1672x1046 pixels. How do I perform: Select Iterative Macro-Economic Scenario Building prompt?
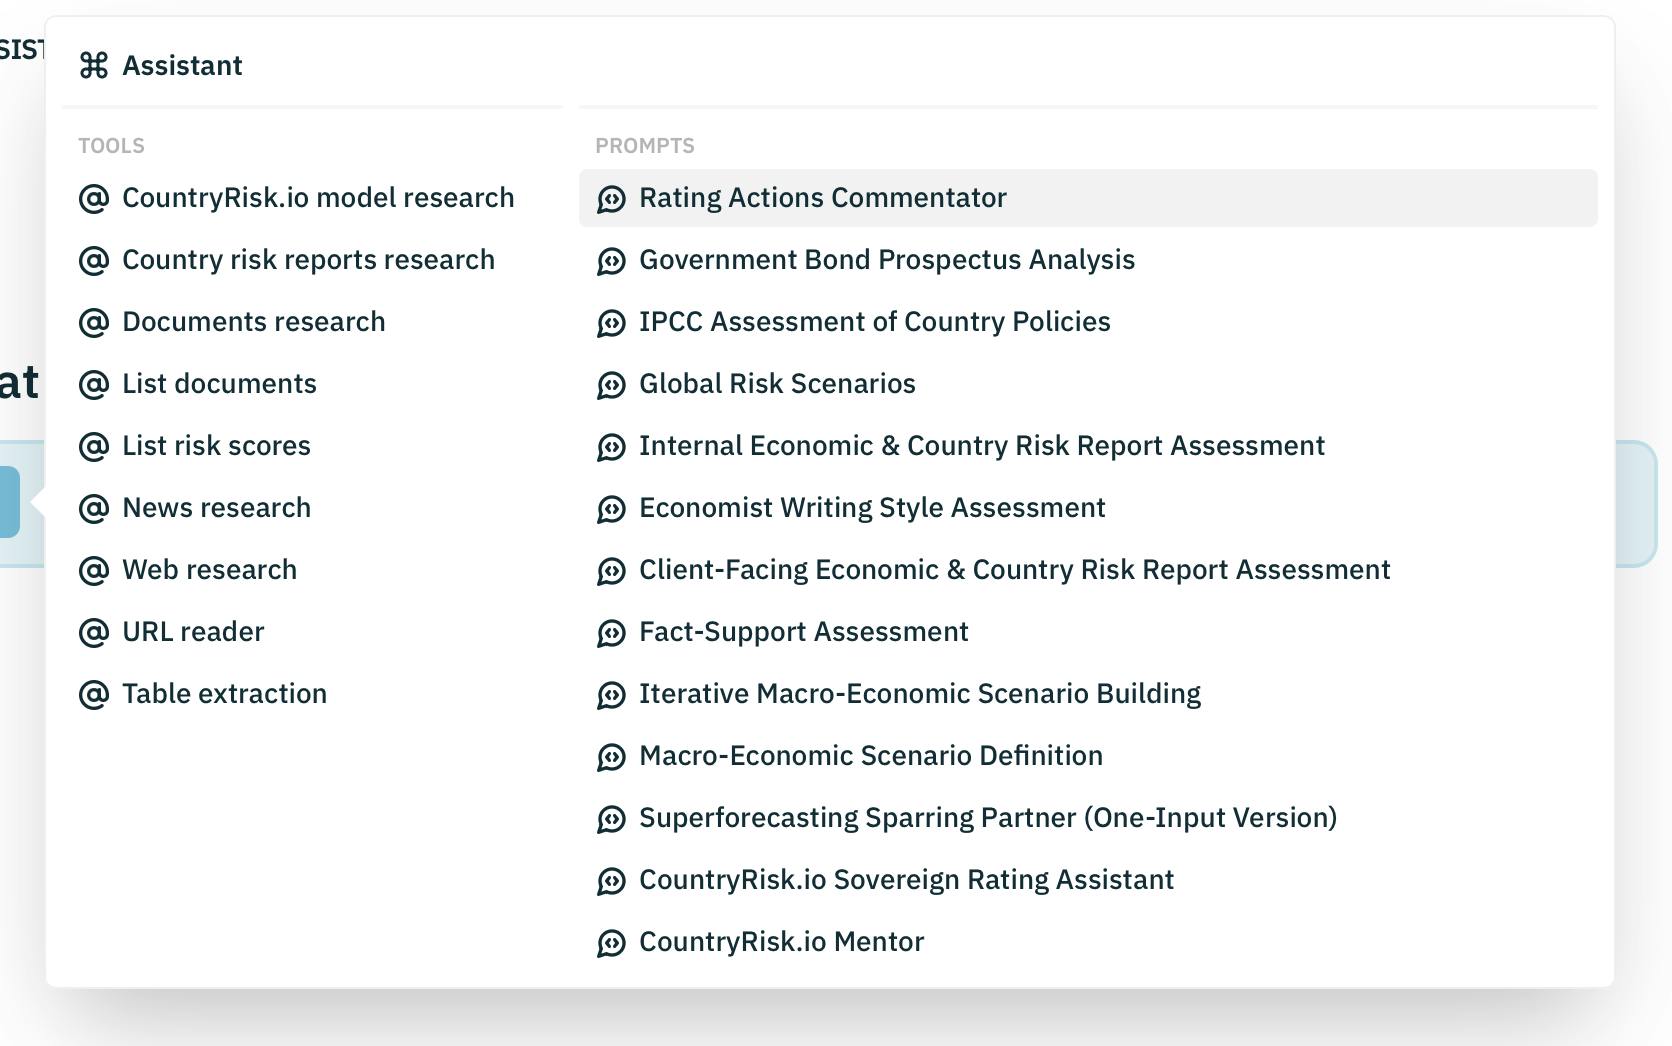pos(919,694)
